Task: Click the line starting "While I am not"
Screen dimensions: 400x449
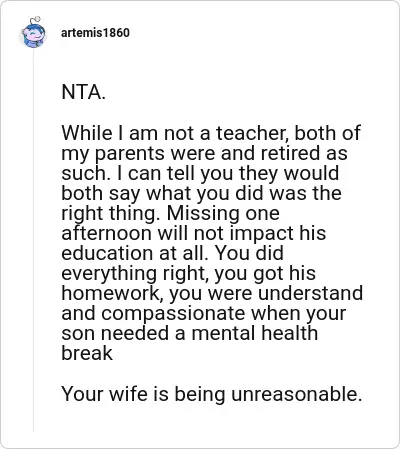Action: click(211, 133)
